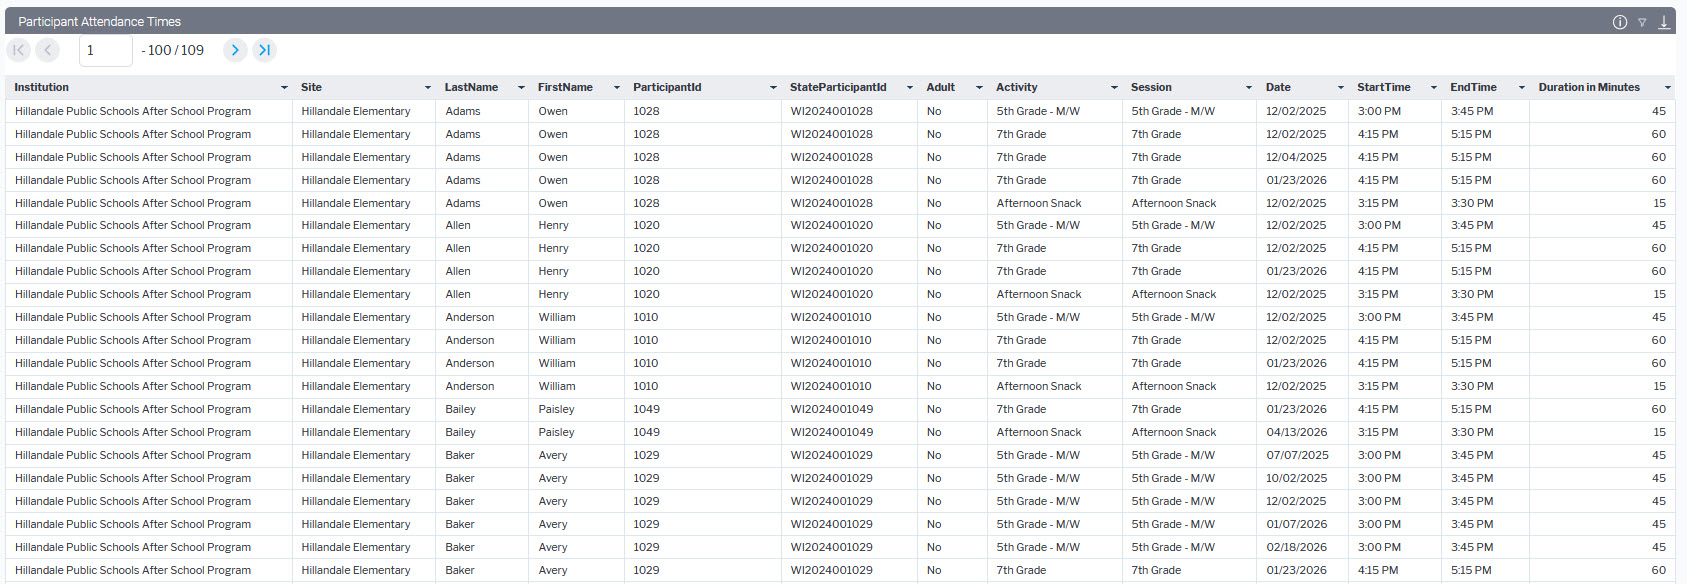This screenshot has width=1687, height=584.
Task: Click 'Allen' in the Afternoon Snack row
Action: coord(458,294)
